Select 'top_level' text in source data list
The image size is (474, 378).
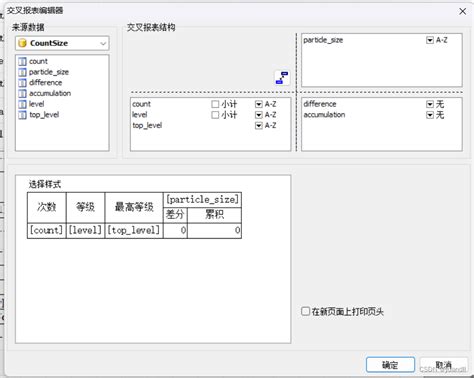tap(44, 115)
